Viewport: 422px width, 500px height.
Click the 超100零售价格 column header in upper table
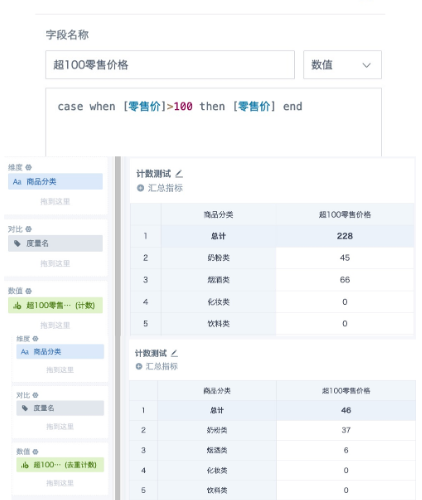(345, 214)
